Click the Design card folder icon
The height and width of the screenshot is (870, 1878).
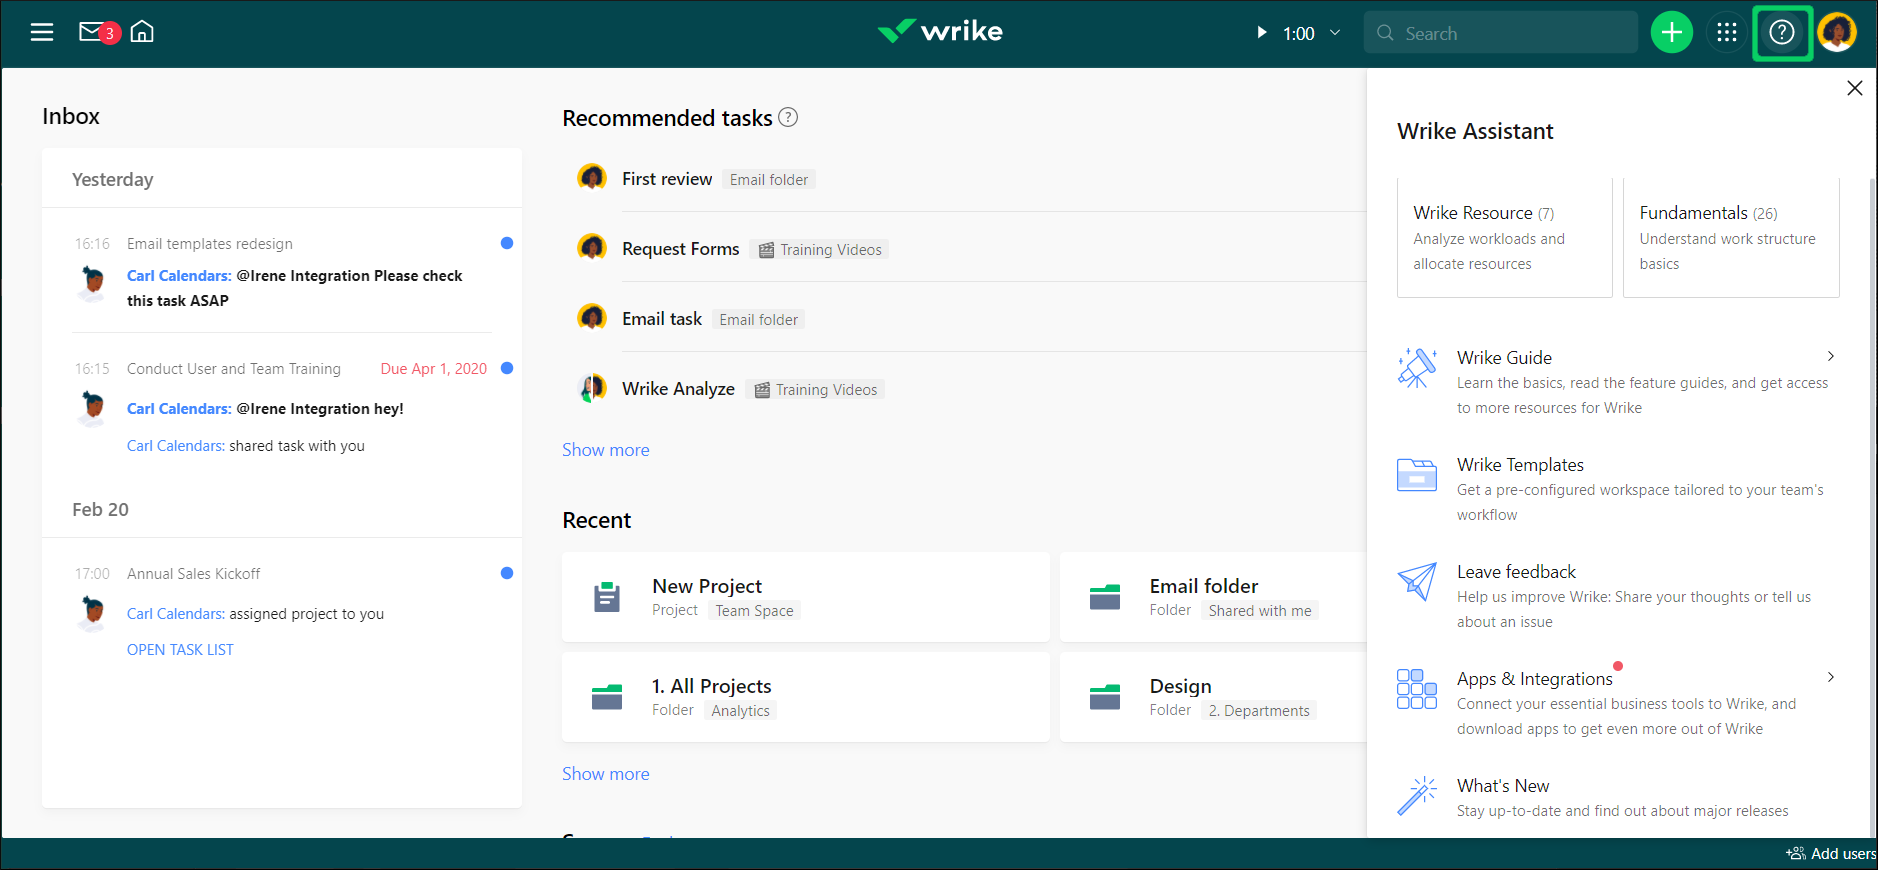(x=1105, y=697)
